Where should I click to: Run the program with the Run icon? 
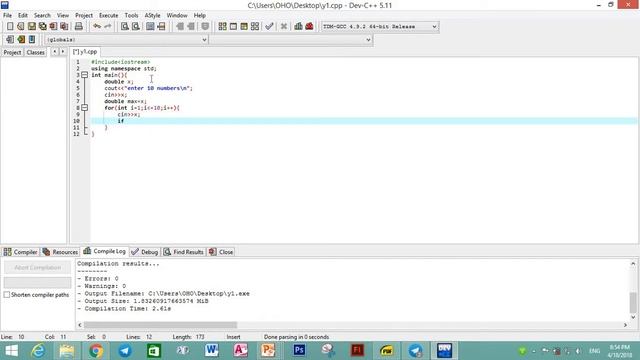pyautogui.click(x=233, y=27)
